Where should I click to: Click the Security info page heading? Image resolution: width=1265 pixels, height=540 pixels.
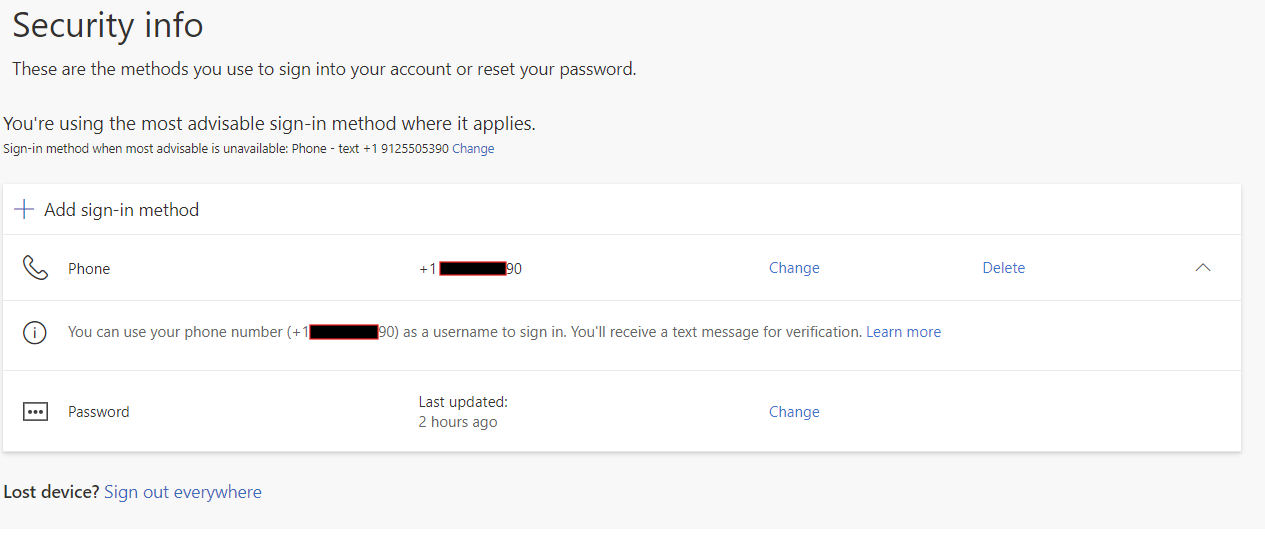tap(108, 26)
